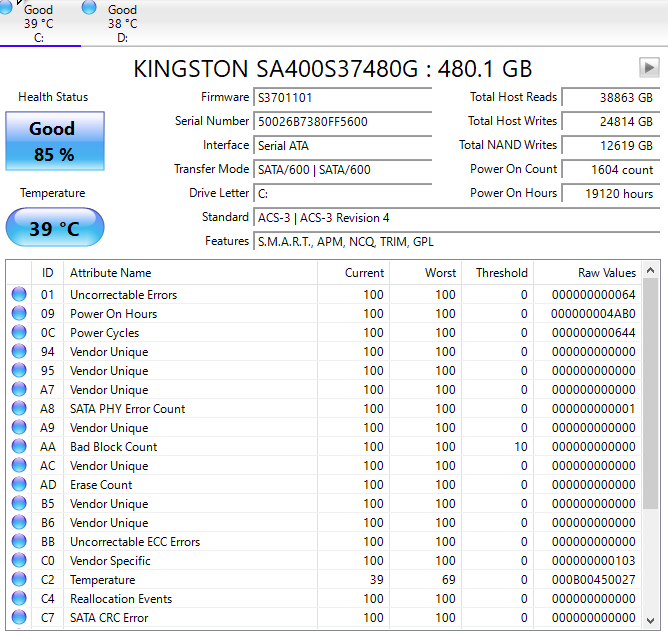Click the blue status icon of D: drive tab

(89, 7)
